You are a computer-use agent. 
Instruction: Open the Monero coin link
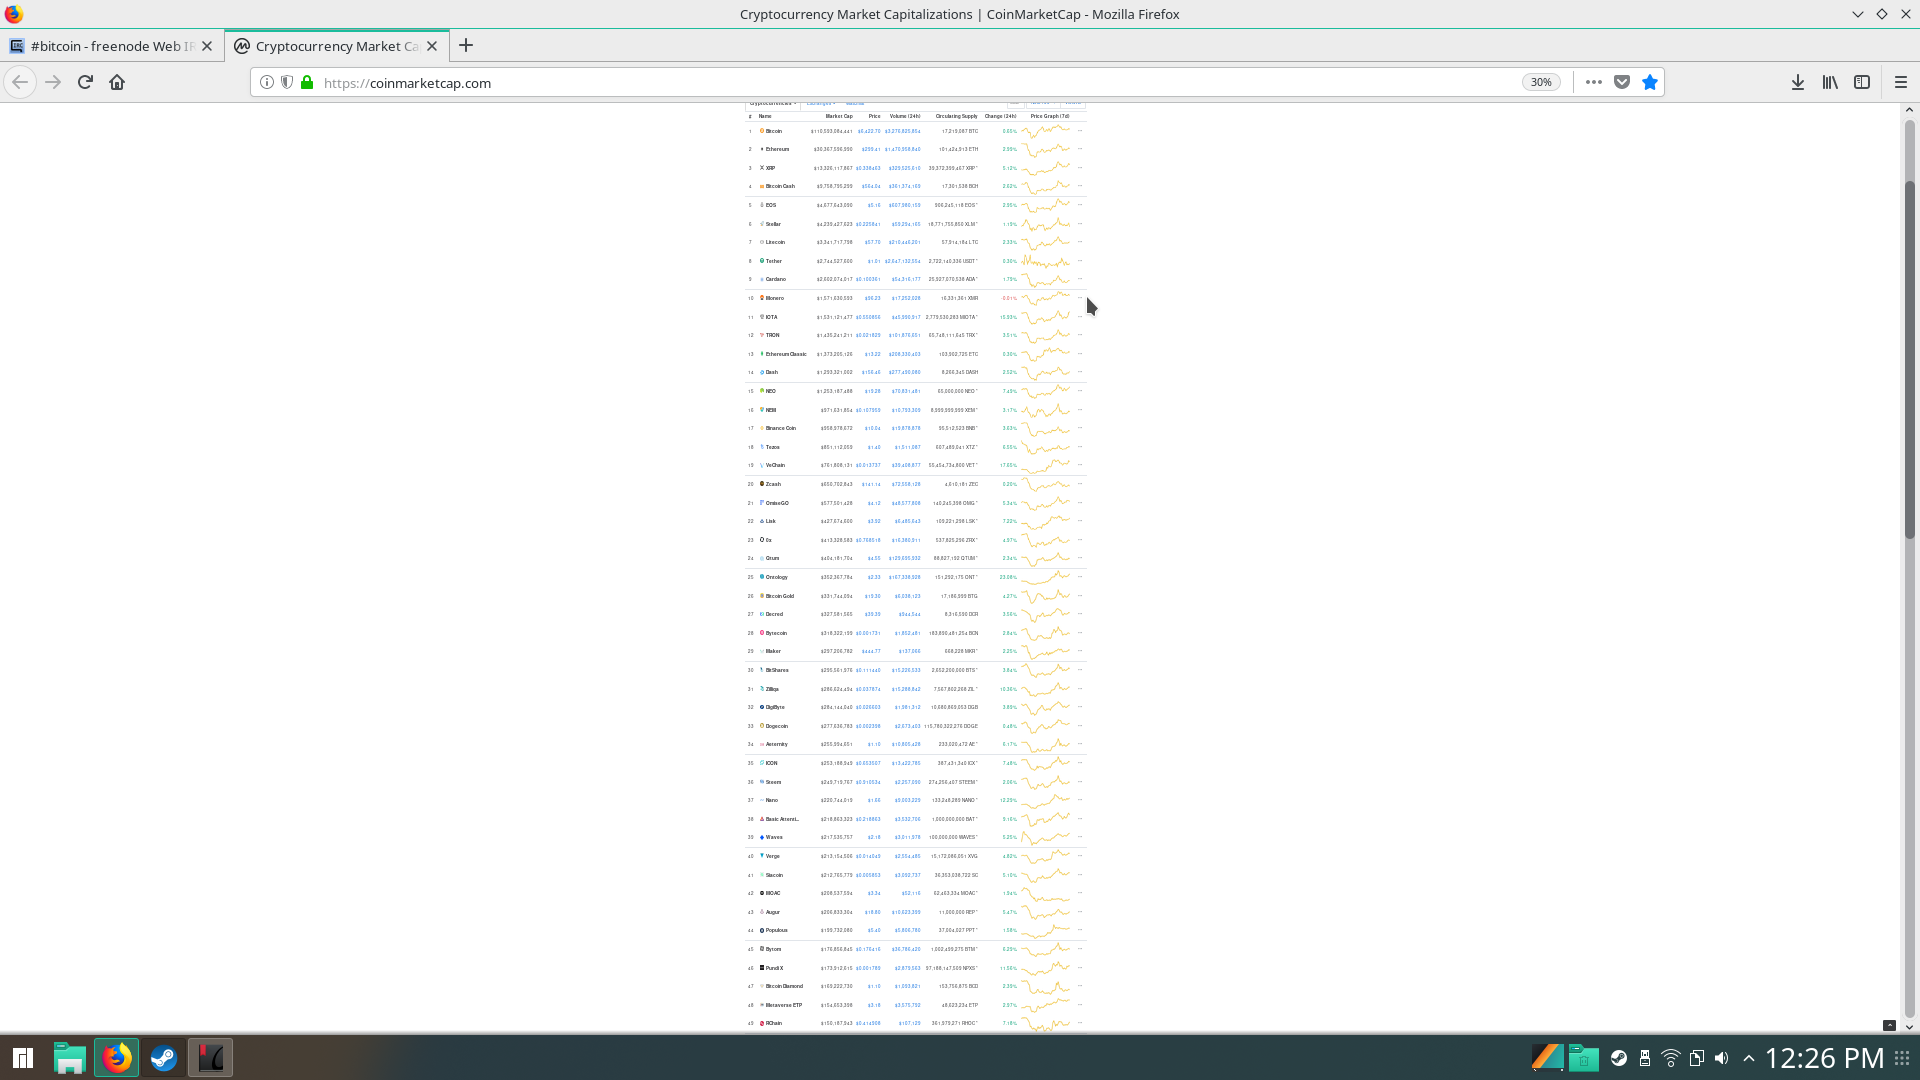(x=775, y=298)
